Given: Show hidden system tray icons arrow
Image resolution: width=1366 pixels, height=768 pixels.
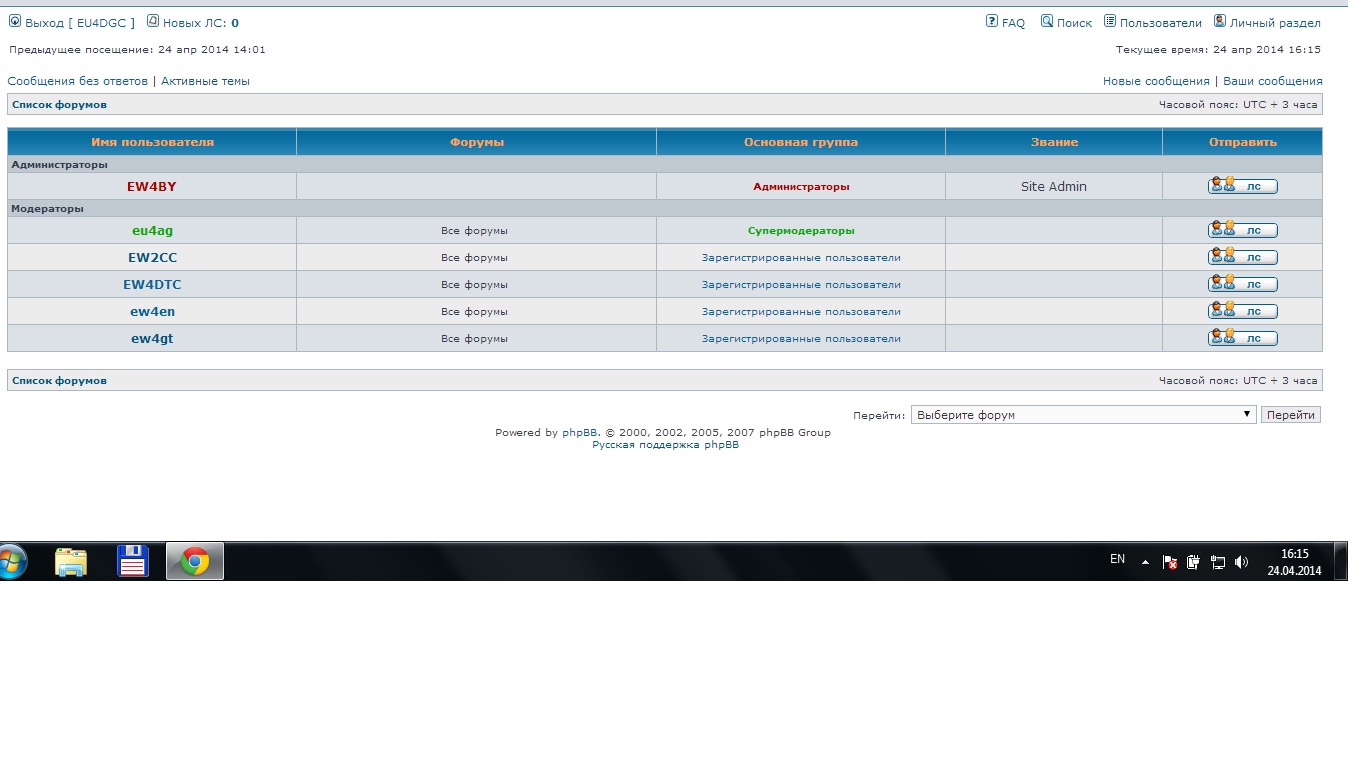Looking at the screenshot, I should pos(1145,562).
